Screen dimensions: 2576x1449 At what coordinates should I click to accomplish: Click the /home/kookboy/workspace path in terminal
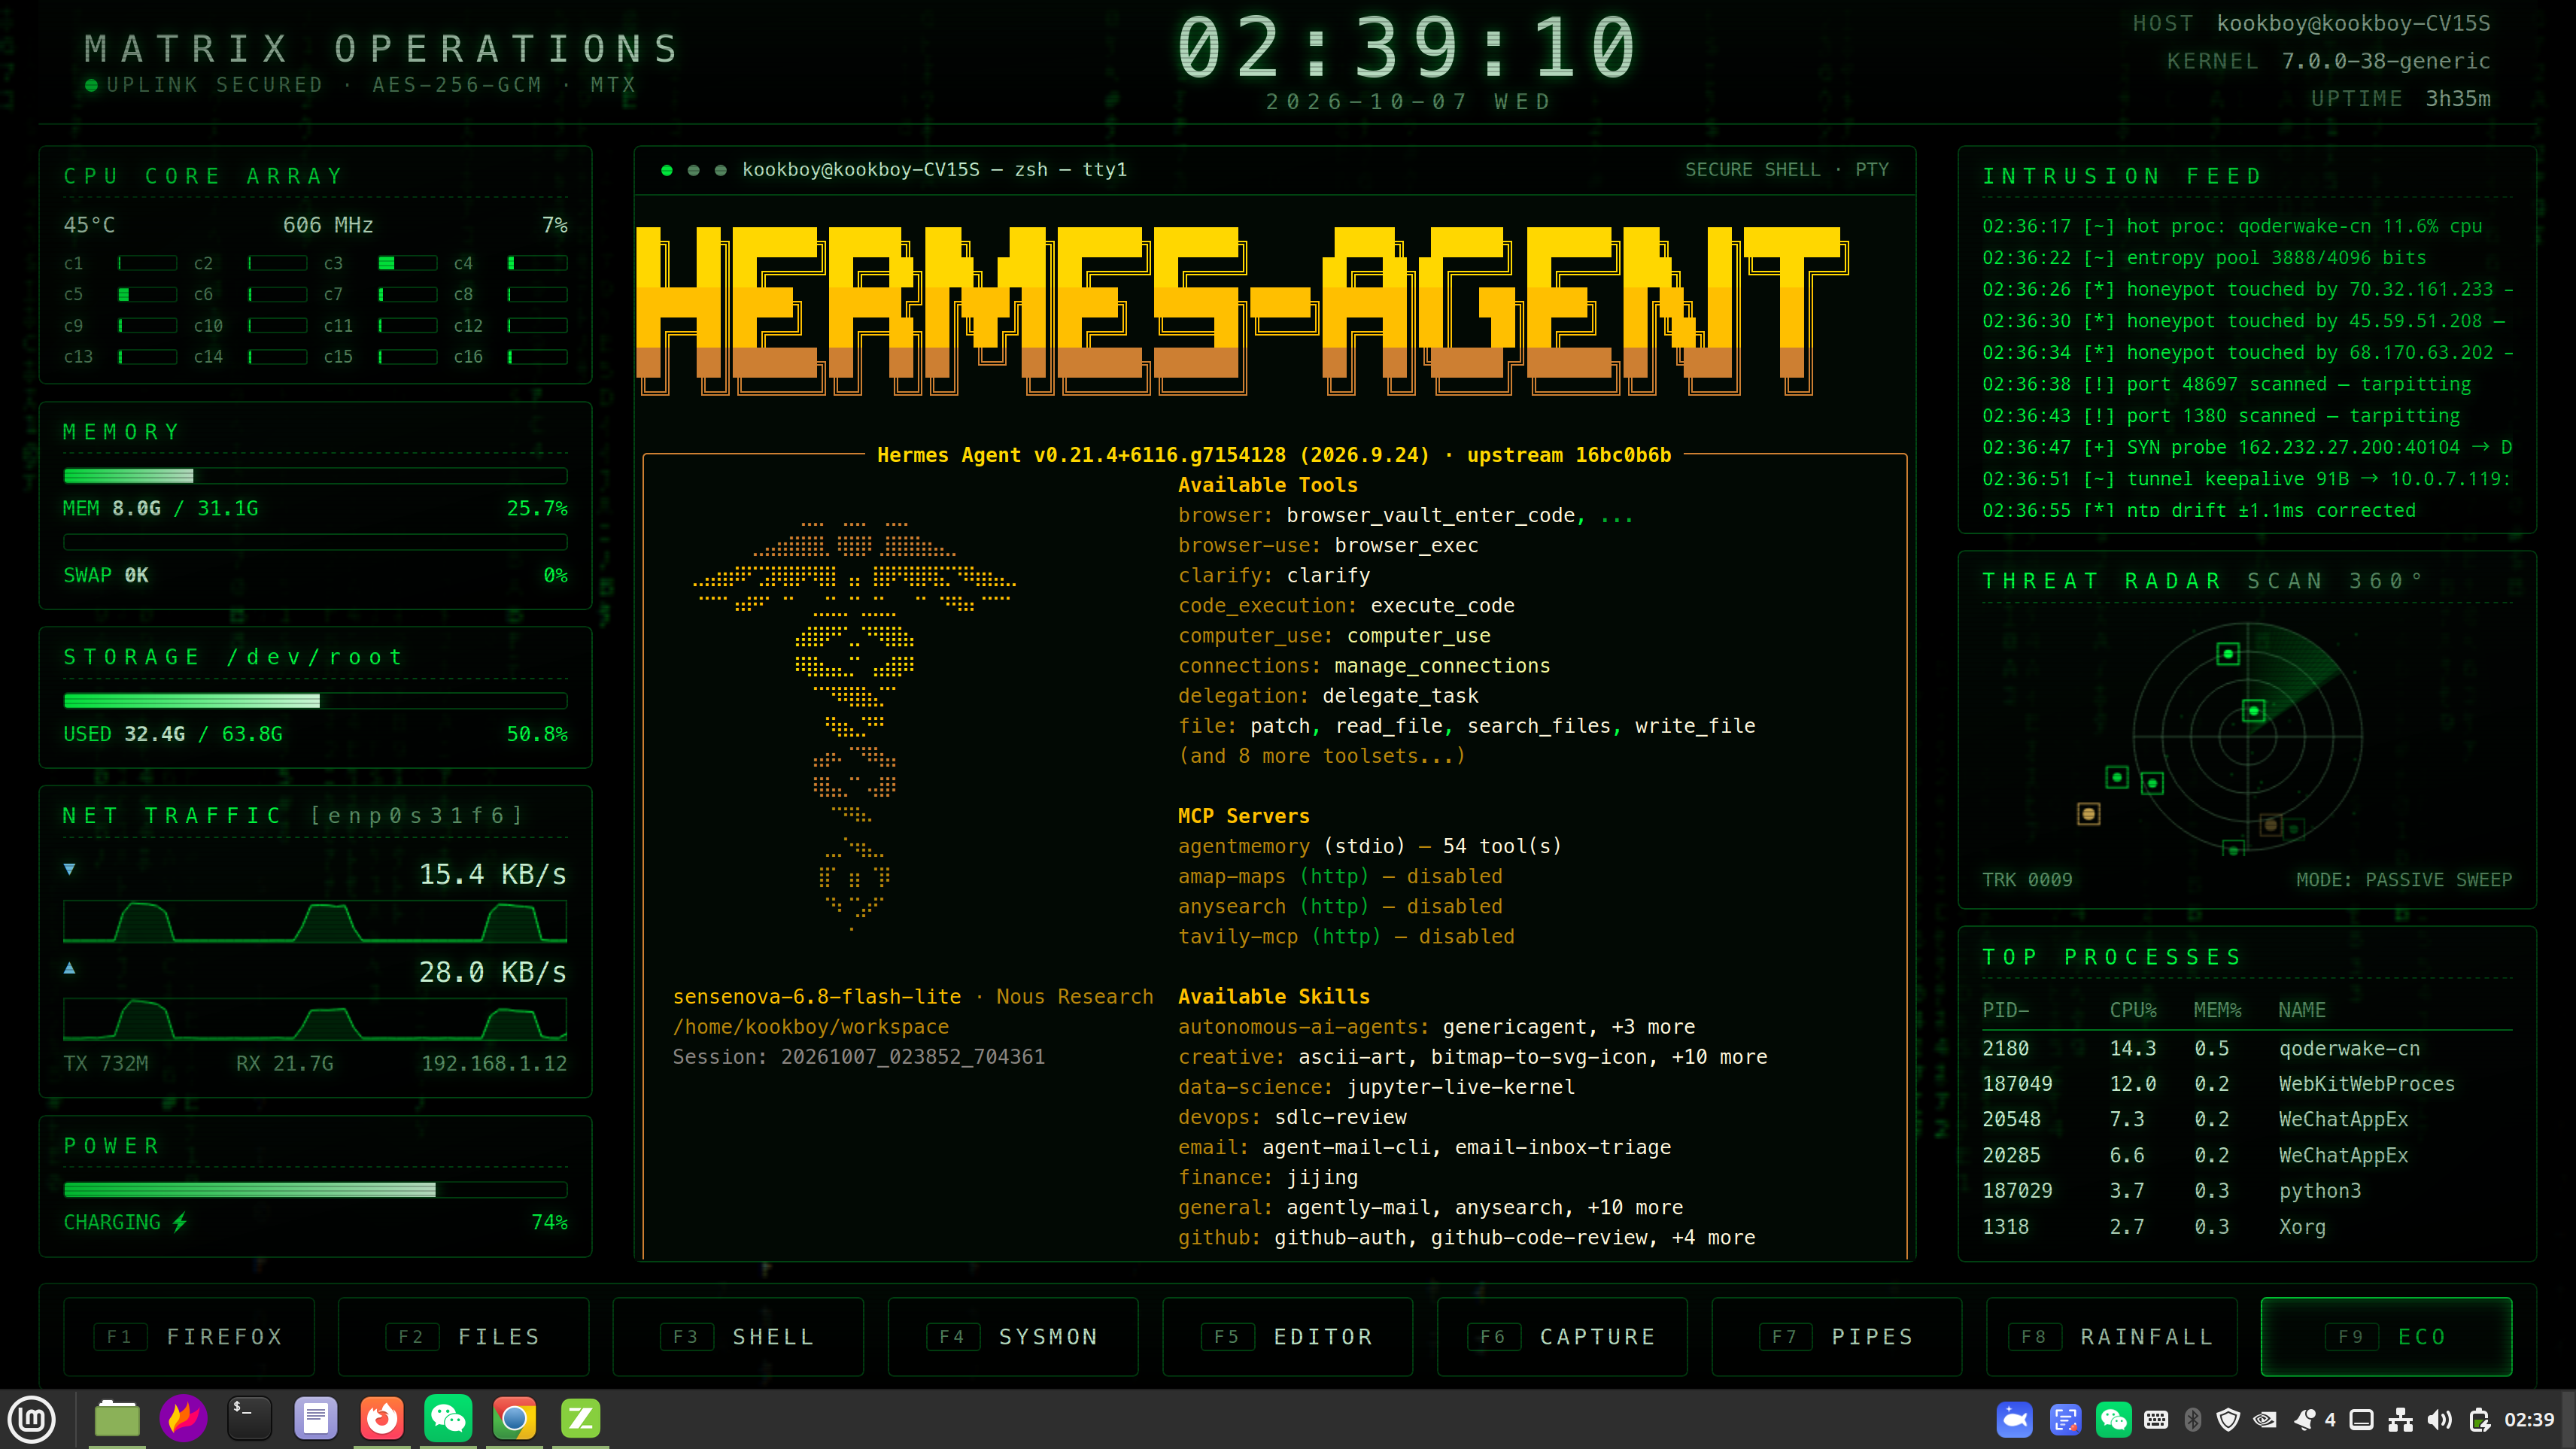[811, 1027]
